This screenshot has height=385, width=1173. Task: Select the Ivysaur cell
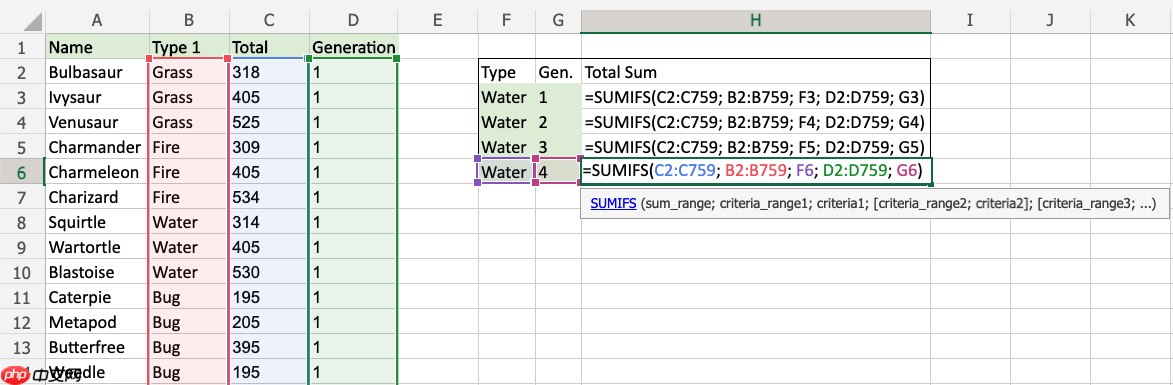(x=97, y=97)
